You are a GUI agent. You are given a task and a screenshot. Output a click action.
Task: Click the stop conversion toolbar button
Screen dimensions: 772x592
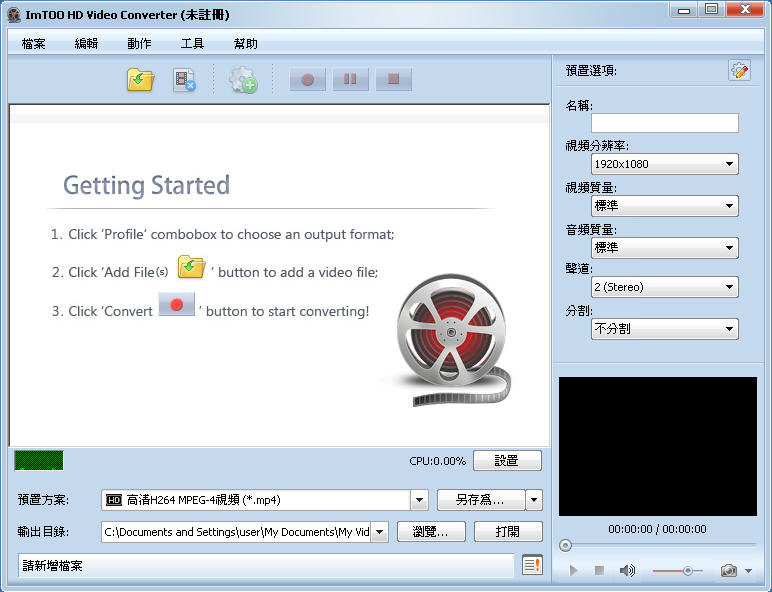(393, 79)
